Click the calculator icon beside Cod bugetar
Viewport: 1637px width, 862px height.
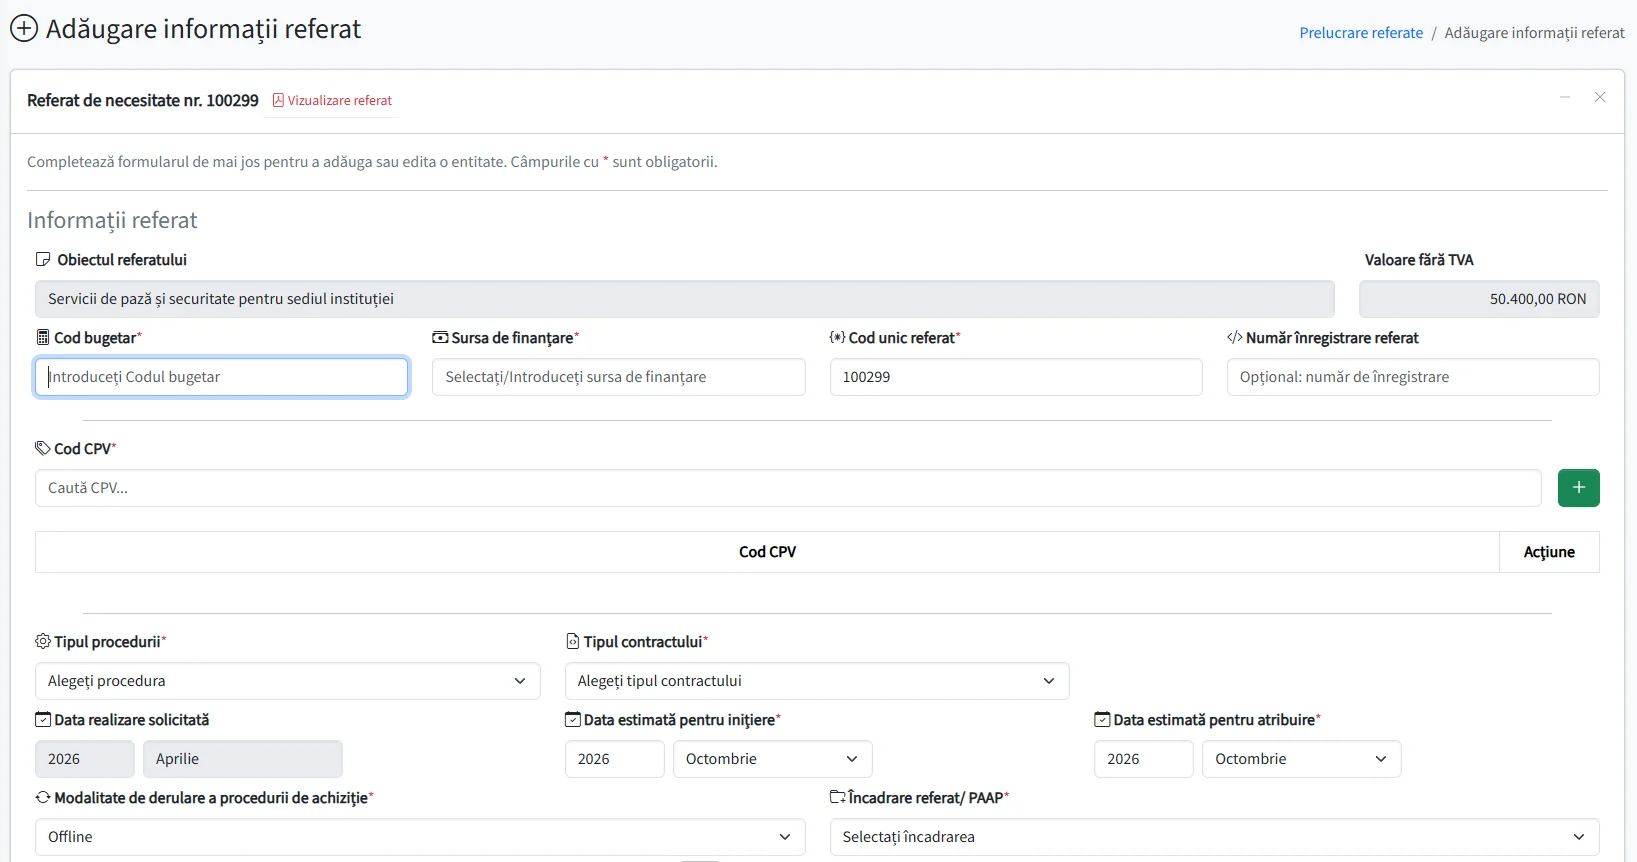pos(43,338)
